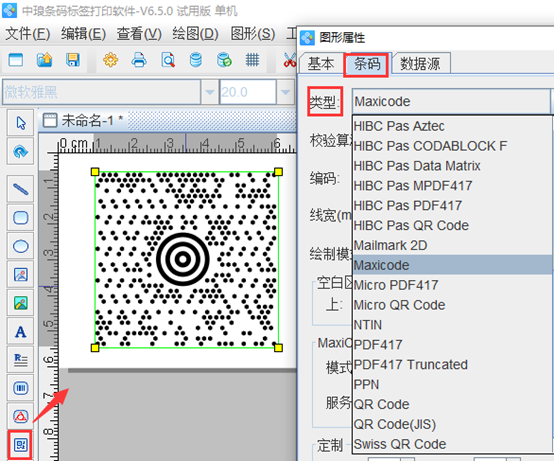Image resolution: width=554 pixels, height=461 pixels.
Task: Choose PDF417 barcode type
Action: pos(452,344)
